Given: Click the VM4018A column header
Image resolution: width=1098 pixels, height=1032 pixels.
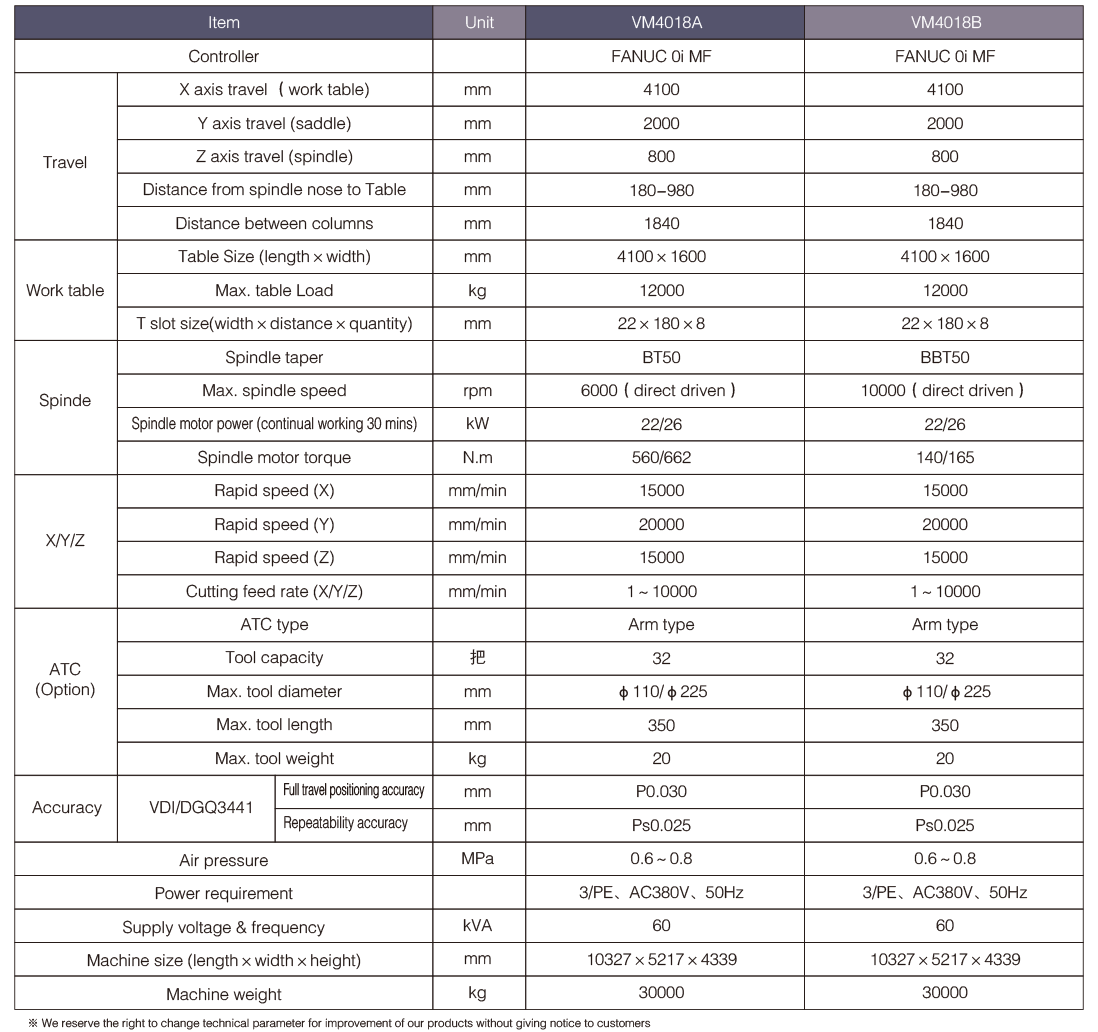Looking at the screenshot, I should (664, 22).
